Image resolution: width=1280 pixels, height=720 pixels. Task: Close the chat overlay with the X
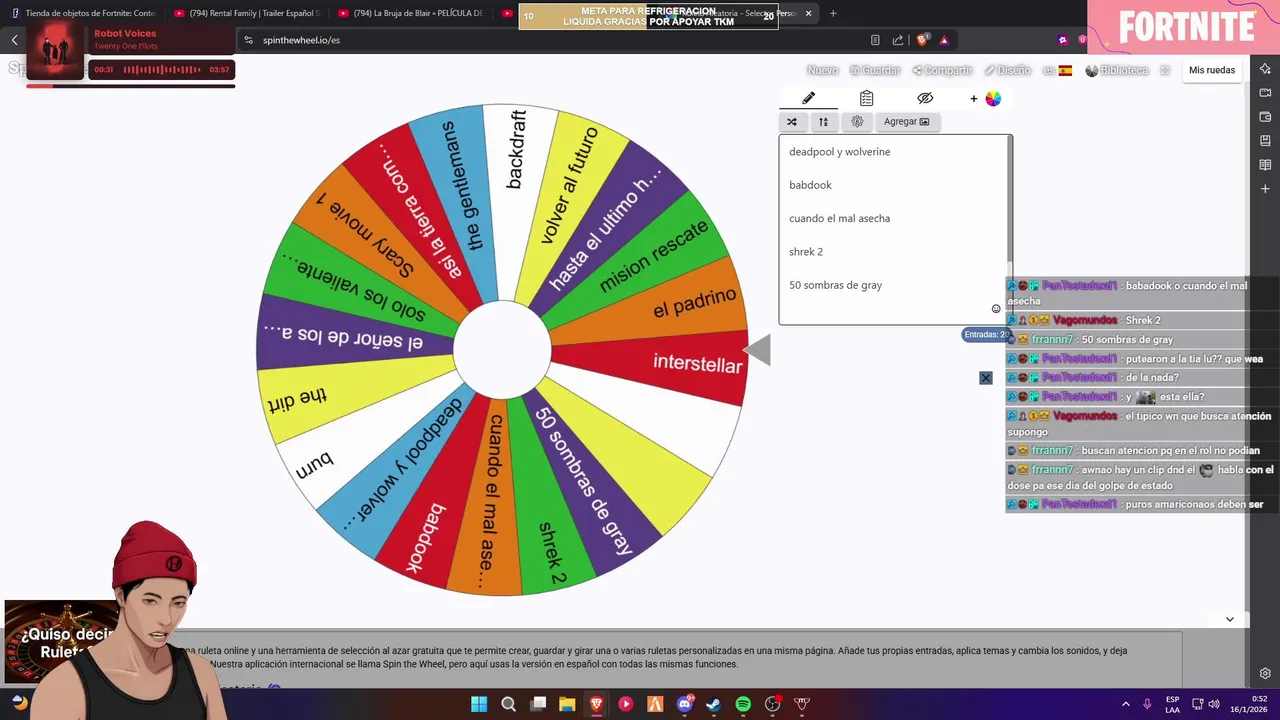pyautogui.click(x=986, y=378)
